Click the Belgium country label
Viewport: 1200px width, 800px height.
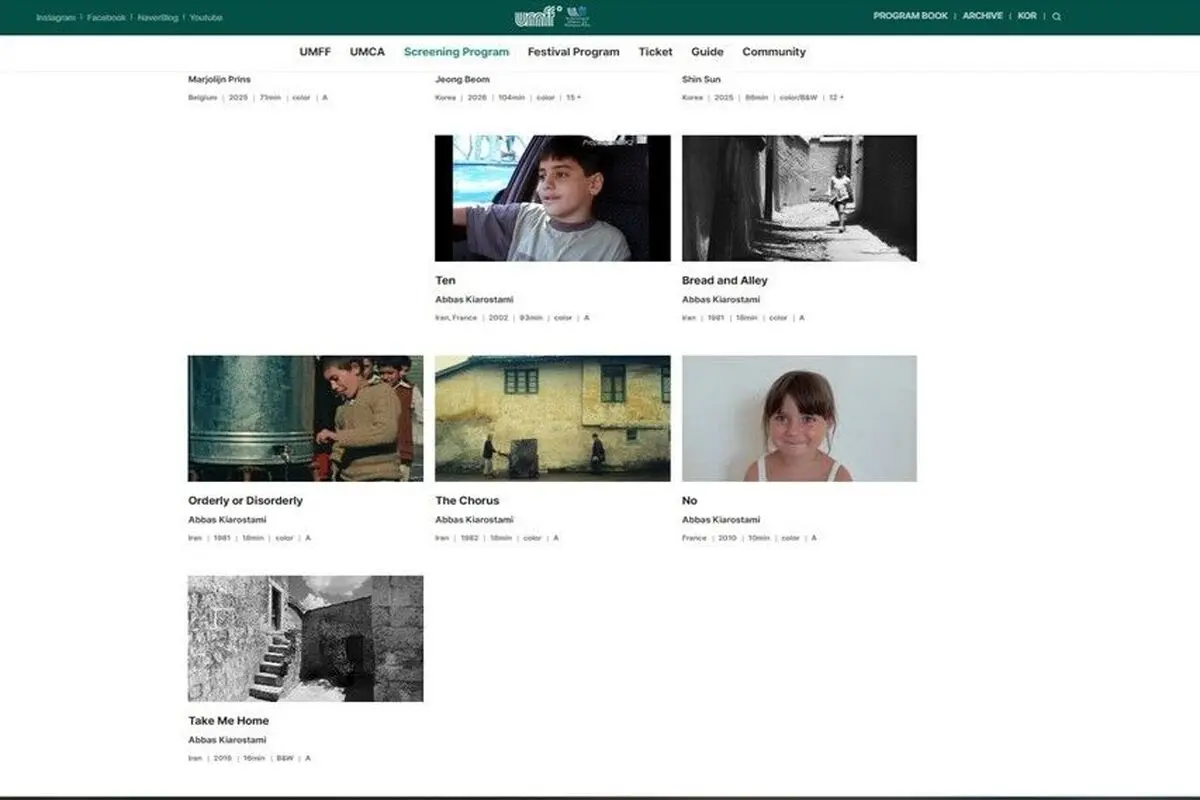[x=203, y=98]
